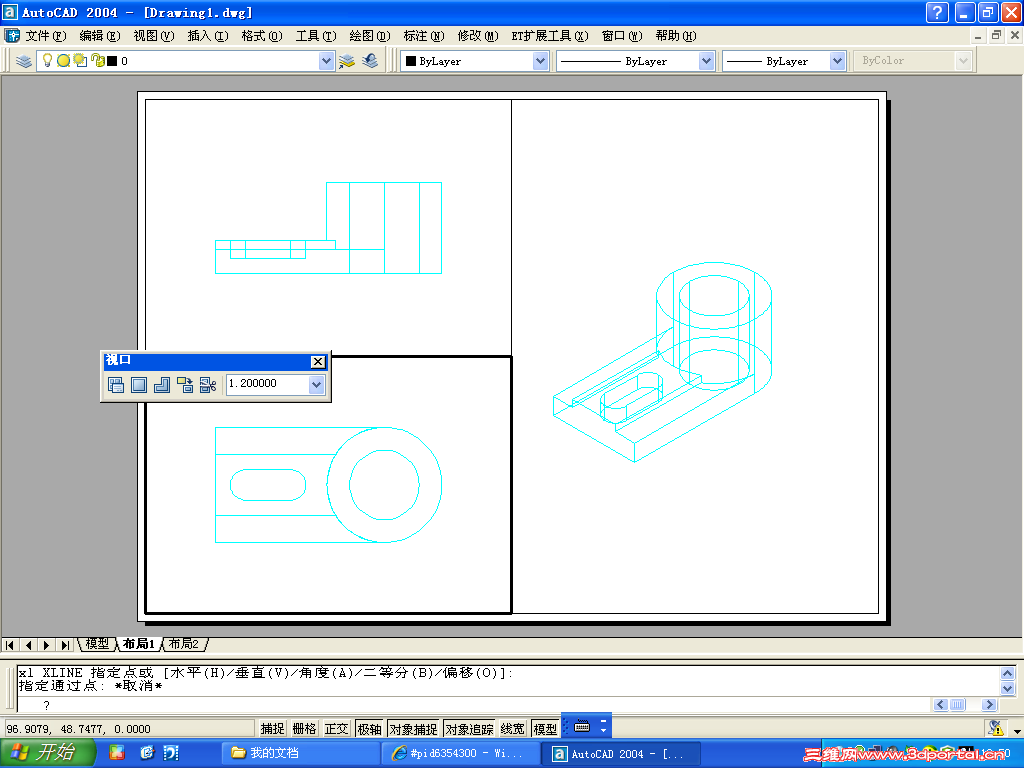Image resolution: width=1024 pixels, height=768 pixels.
Task: Click the status bar tray down arrow
Action: 1016,731
